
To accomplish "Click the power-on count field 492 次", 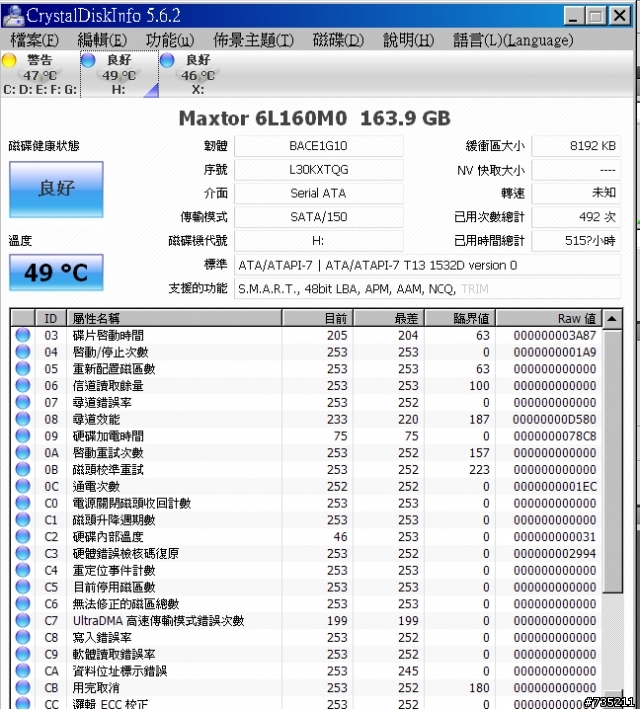I will [x=576, y=217].
